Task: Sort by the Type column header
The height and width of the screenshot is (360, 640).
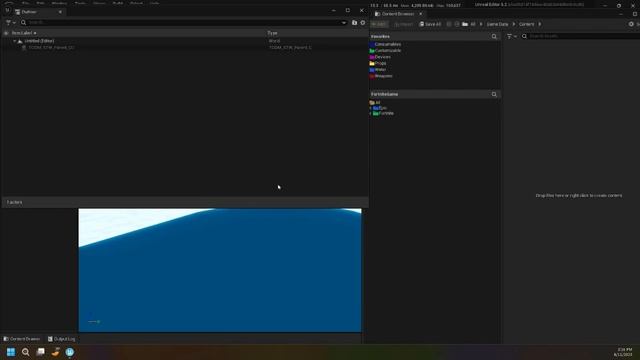Action: 272,33
